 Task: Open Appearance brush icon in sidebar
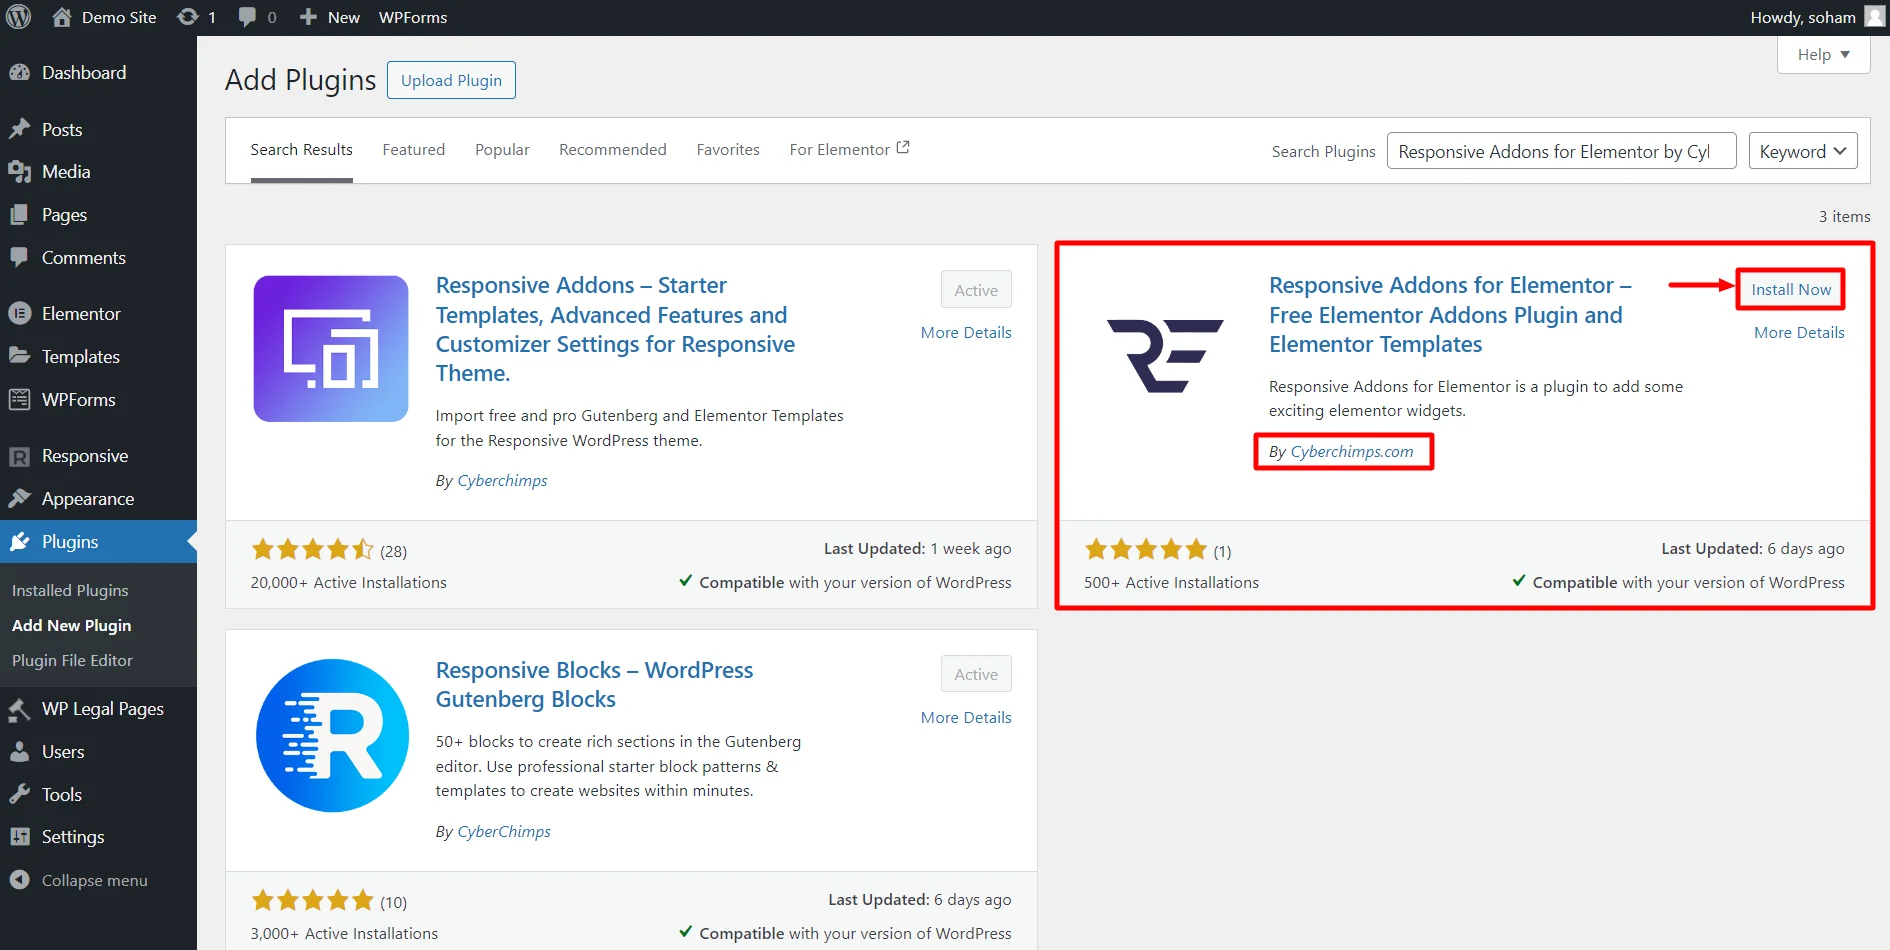point(19,498)
